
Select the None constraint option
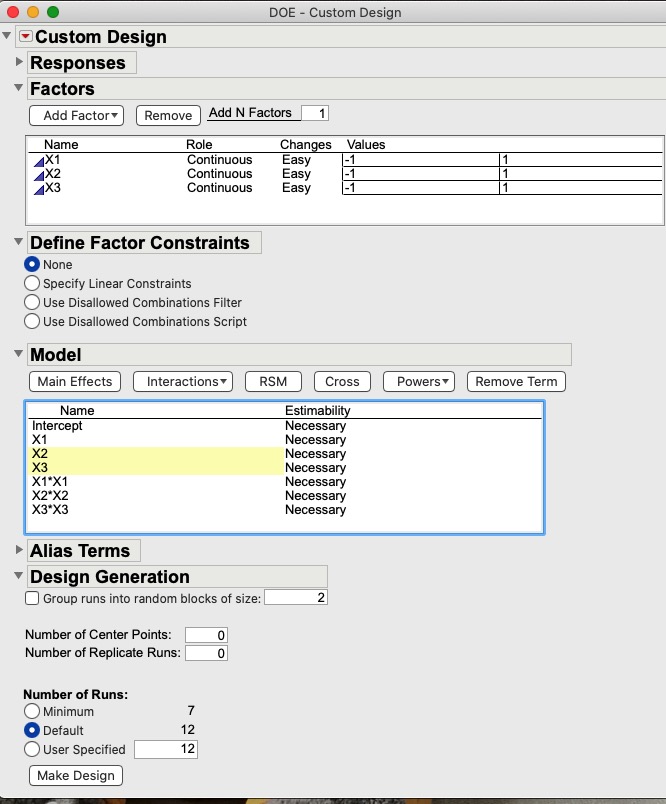[31, 264]
